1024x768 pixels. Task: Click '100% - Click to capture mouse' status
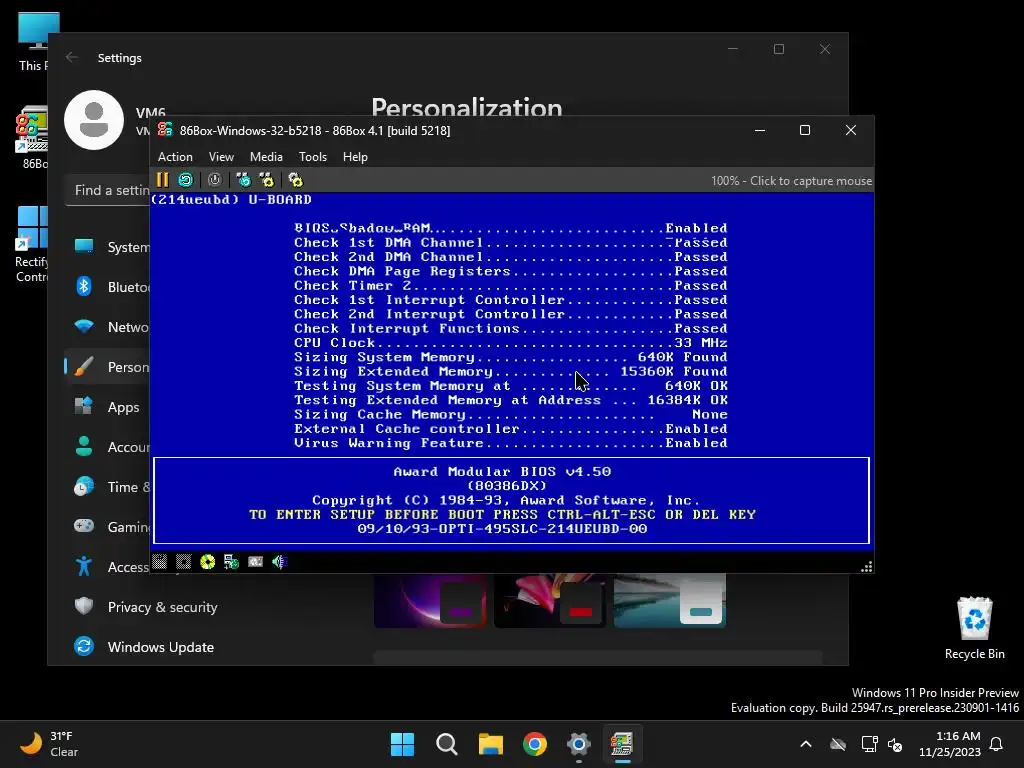pyautogui.click(x=792, y=181)
